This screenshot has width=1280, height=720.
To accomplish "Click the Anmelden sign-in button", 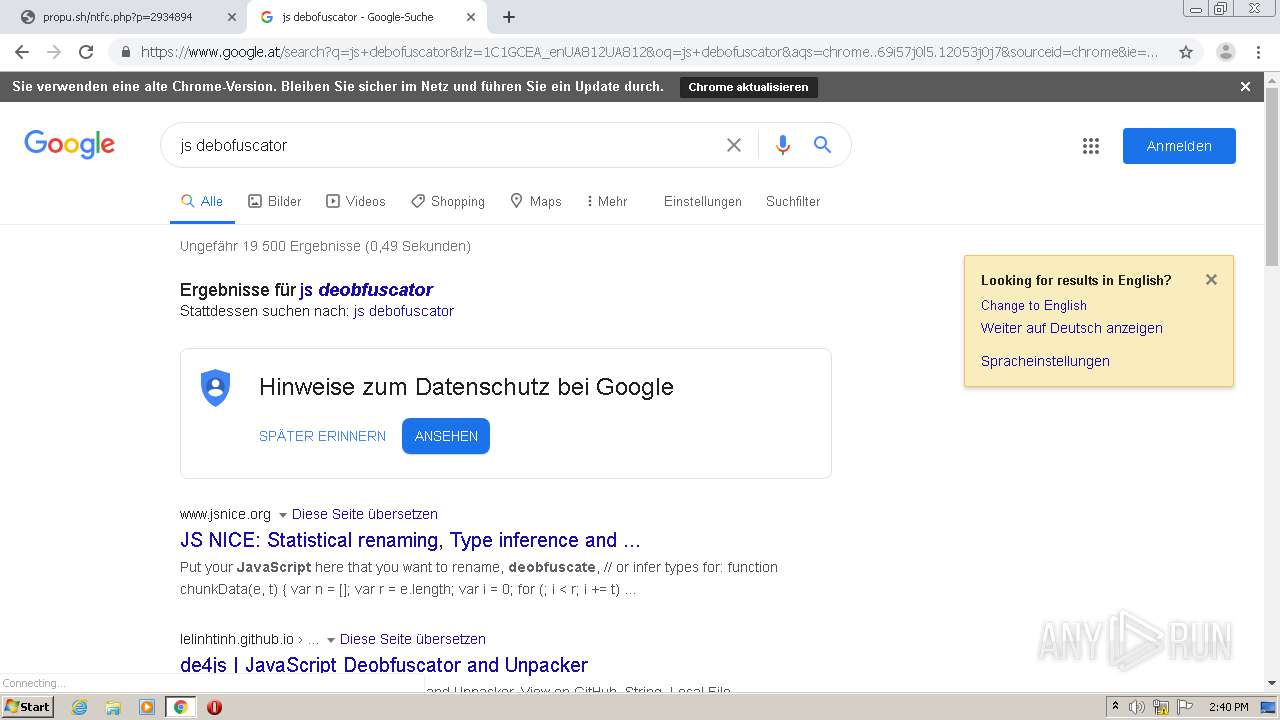I will click(1179, 146).
